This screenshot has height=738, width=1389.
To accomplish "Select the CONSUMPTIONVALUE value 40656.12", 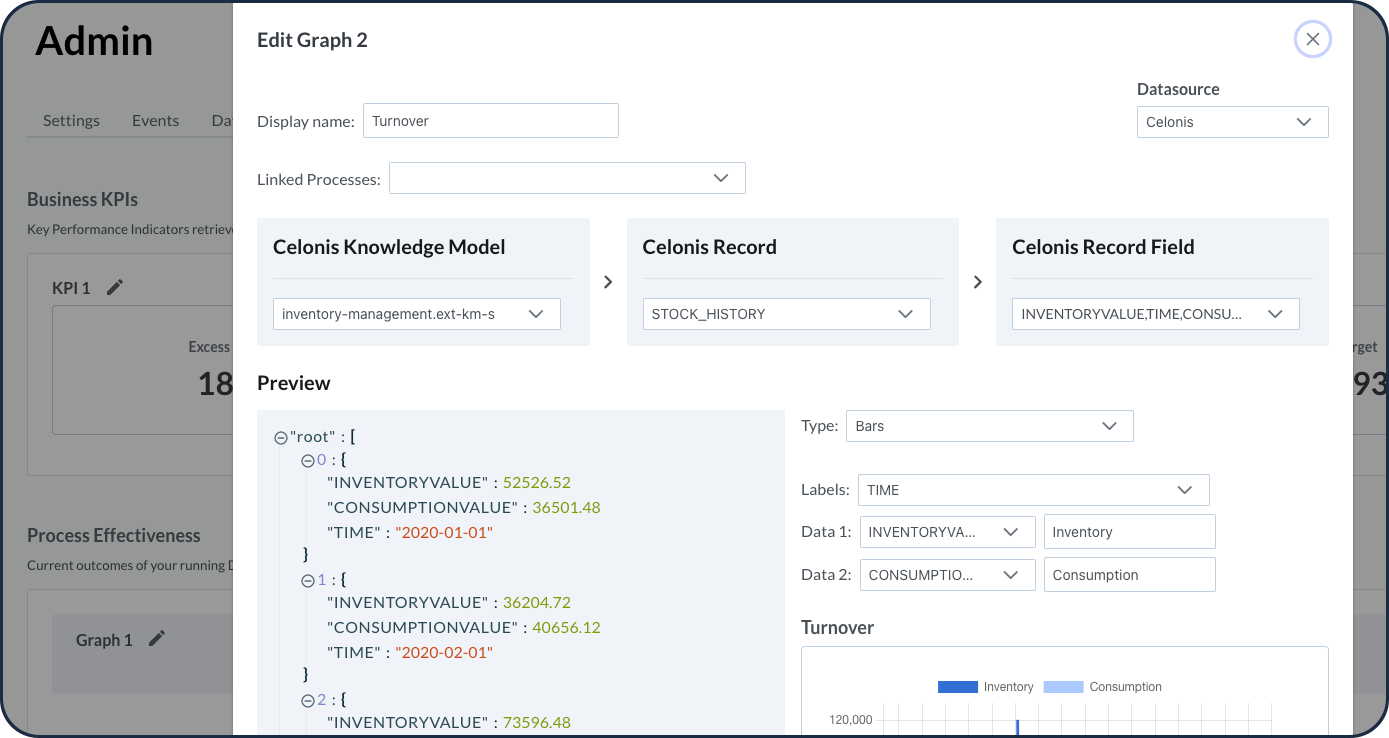I will [566, 627].
